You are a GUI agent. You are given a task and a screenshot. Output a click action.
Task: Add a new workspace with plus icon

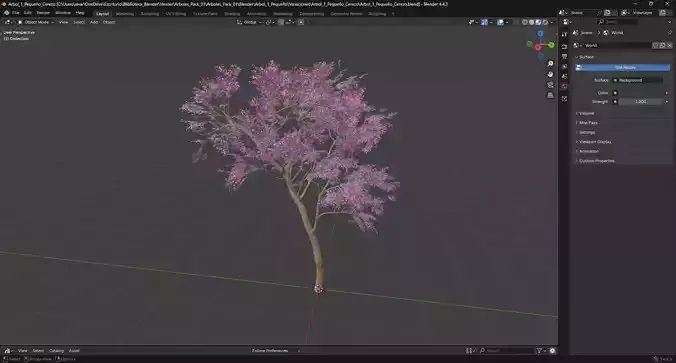click(x=393, y=14)
